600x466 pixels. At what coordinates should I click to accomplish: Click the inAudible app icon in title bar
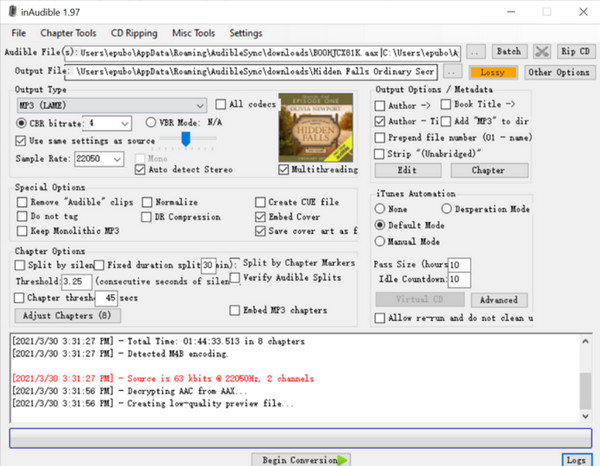click(13, 11)
